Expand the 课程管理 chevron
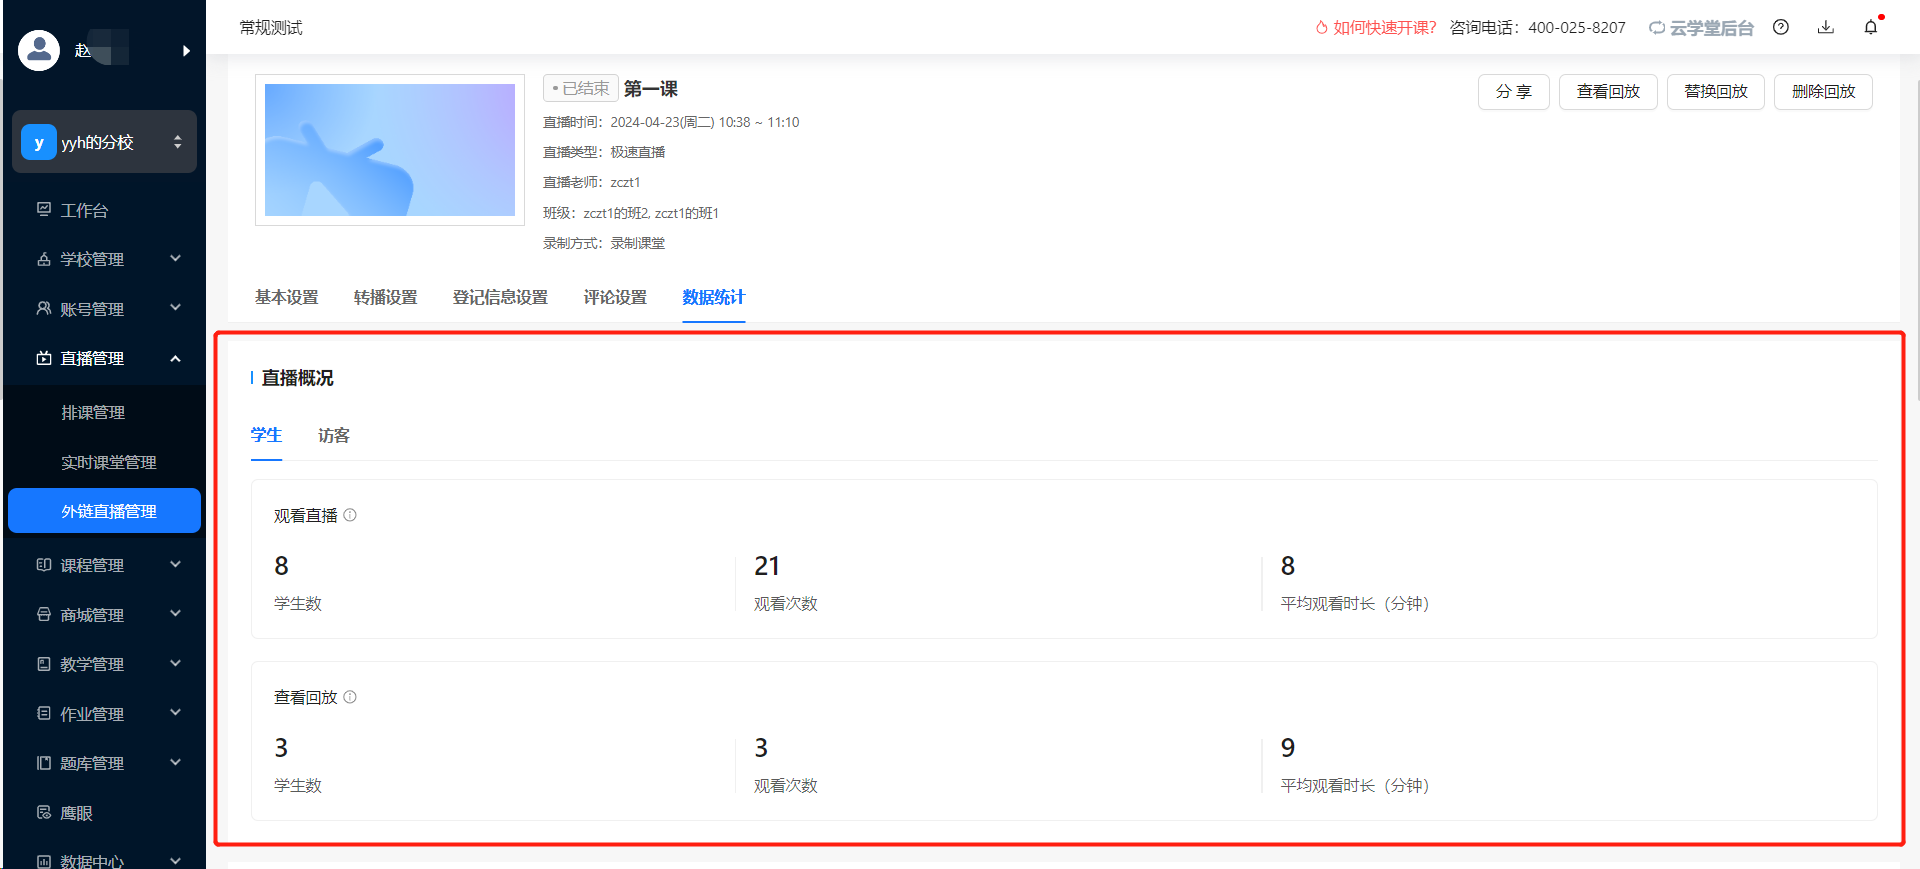The image size is (1920, 869). click(176, 564)
